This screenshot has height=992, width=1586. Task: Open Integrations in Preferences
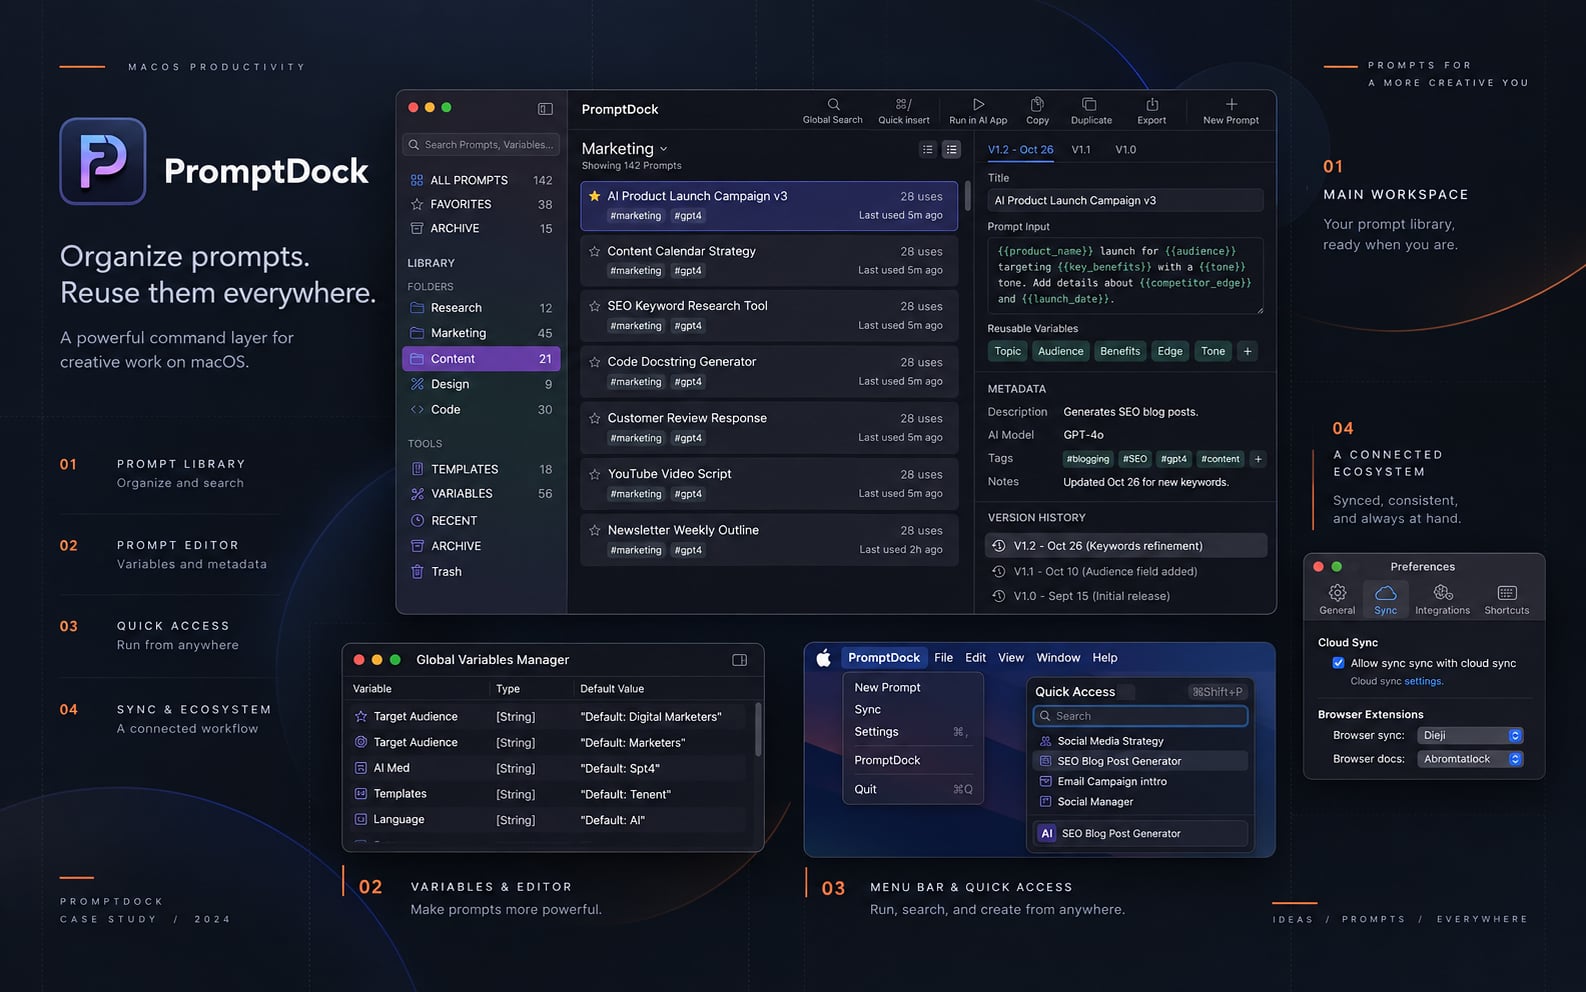[1442, 599]
